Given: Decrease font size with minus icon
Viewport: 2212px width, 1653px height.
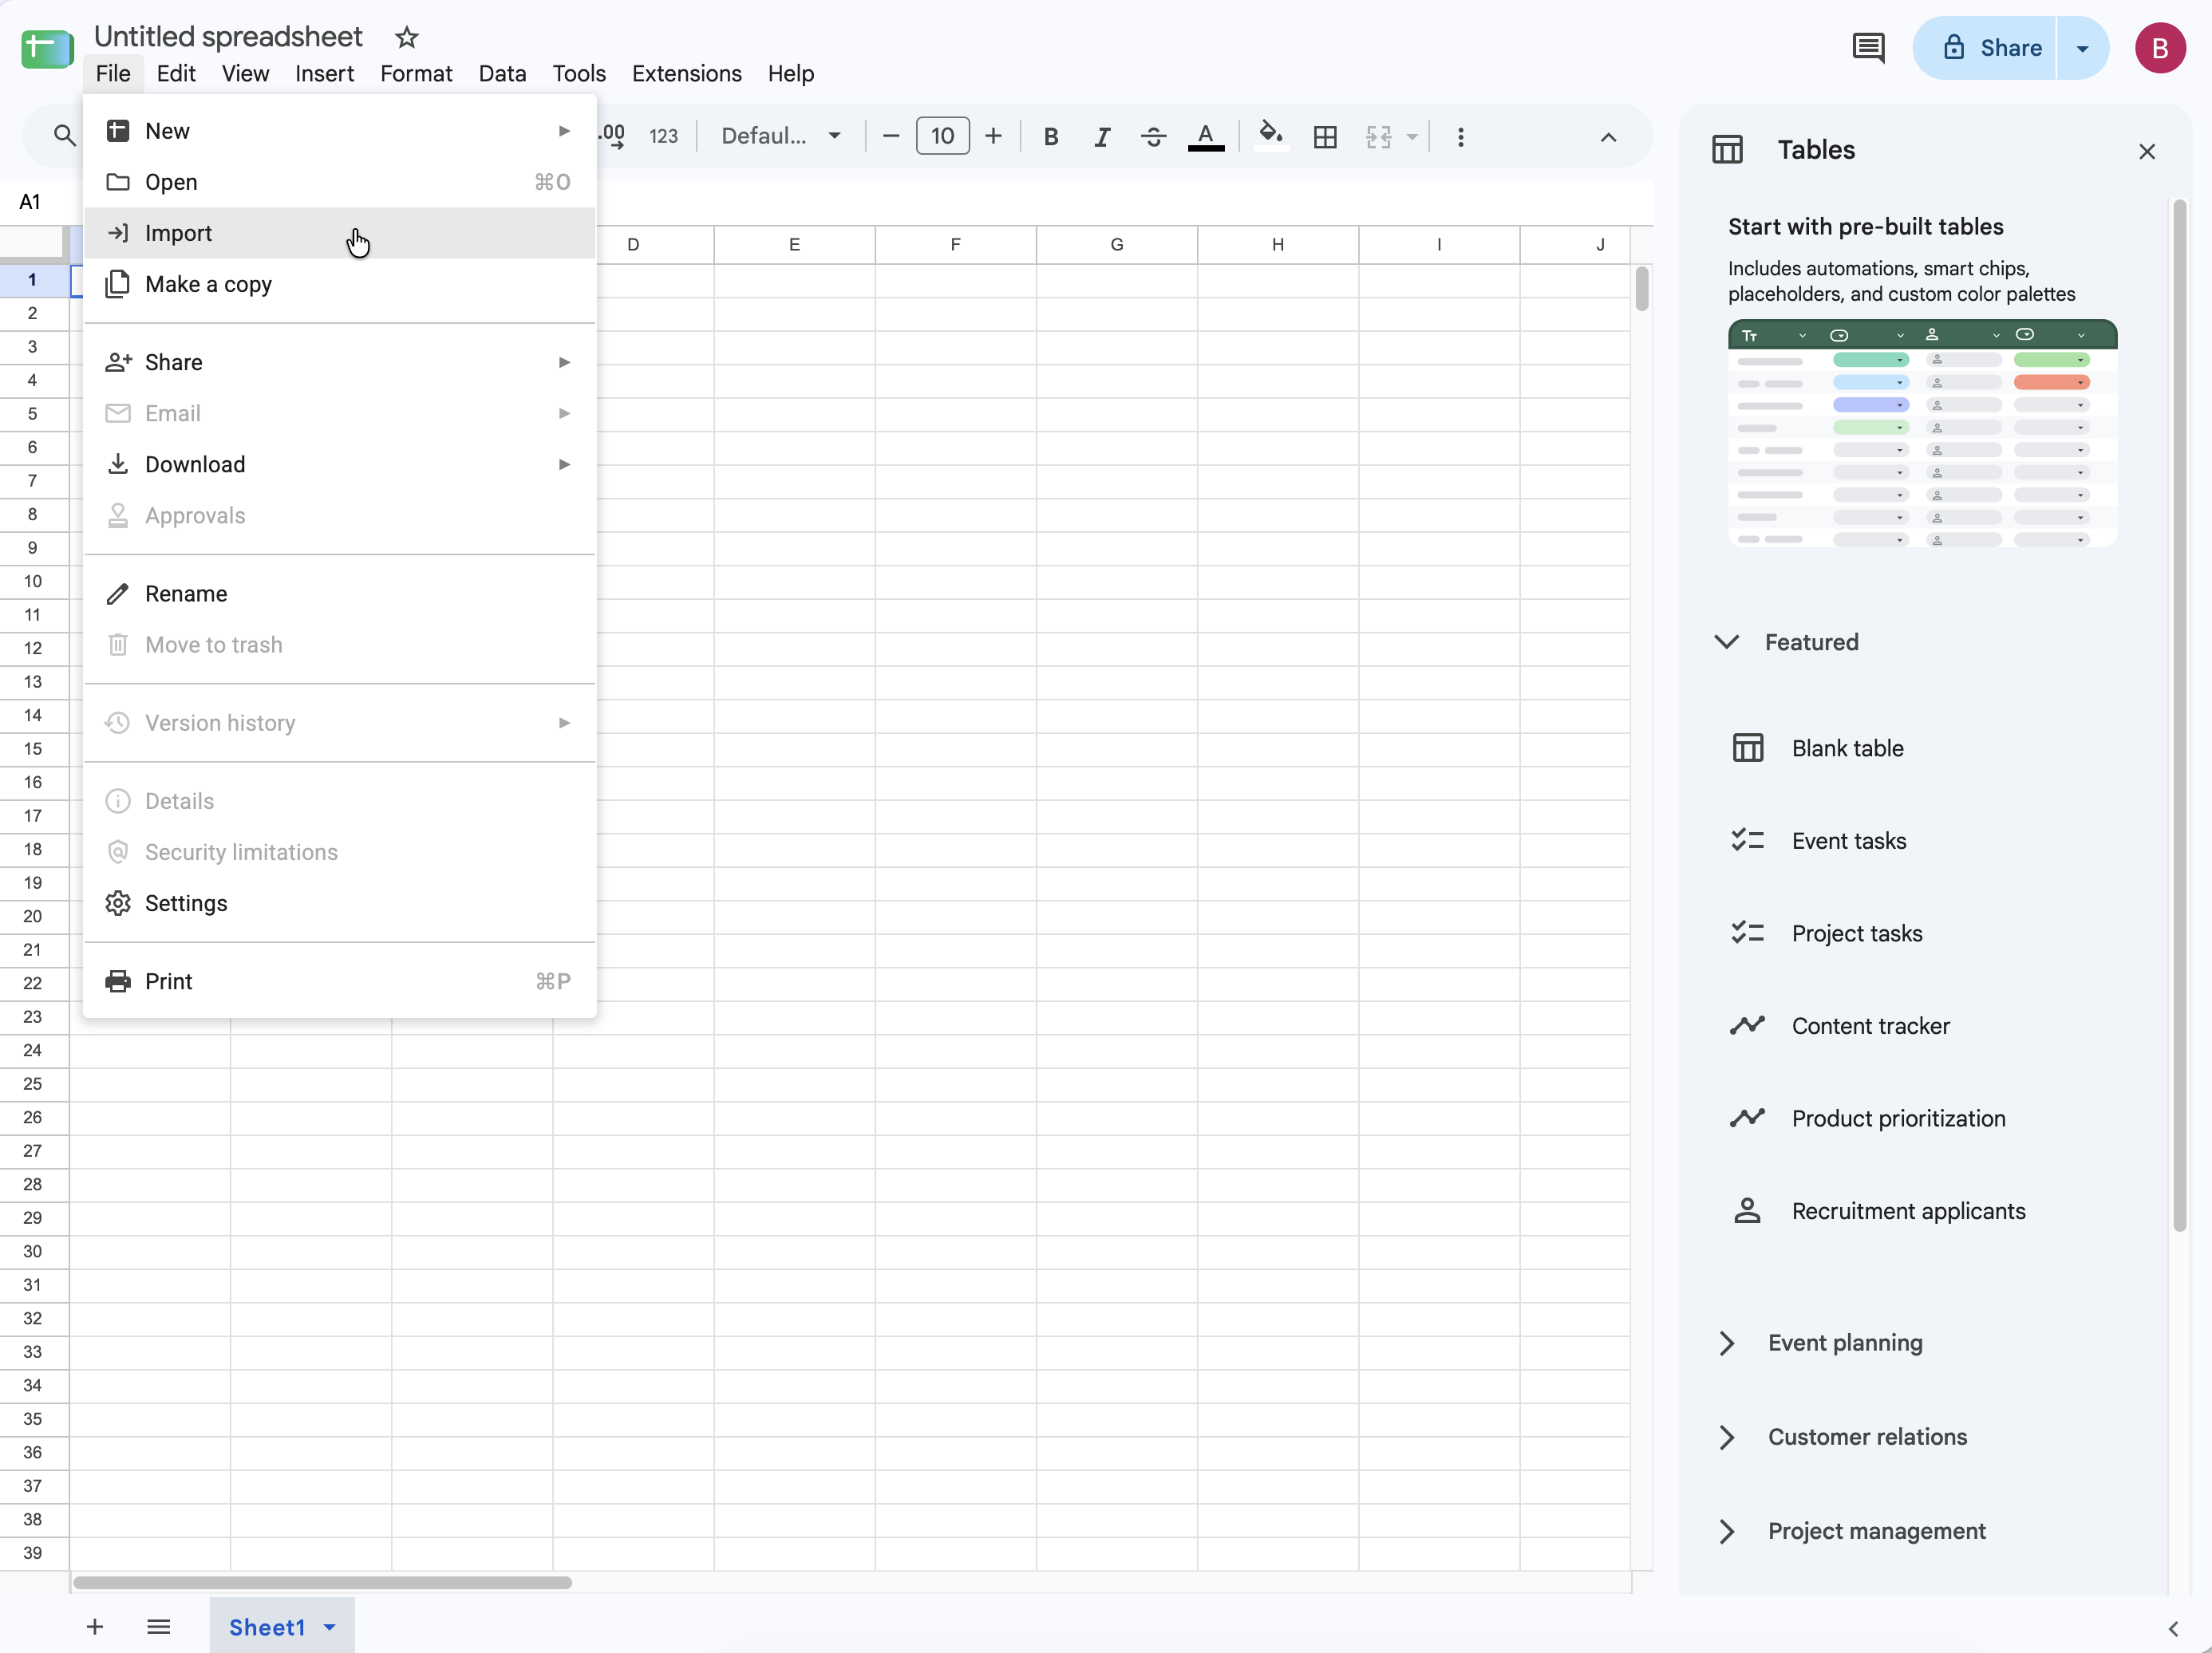Looking at the screenshot, I should tap(891, 136).
